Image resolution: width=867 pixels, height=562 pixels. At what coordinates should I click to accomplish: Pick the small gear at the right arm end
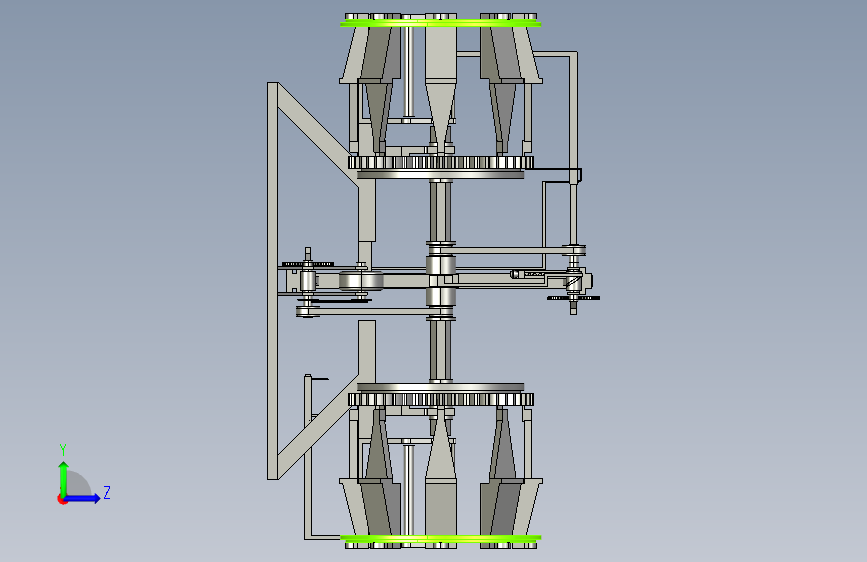[573, 298]
